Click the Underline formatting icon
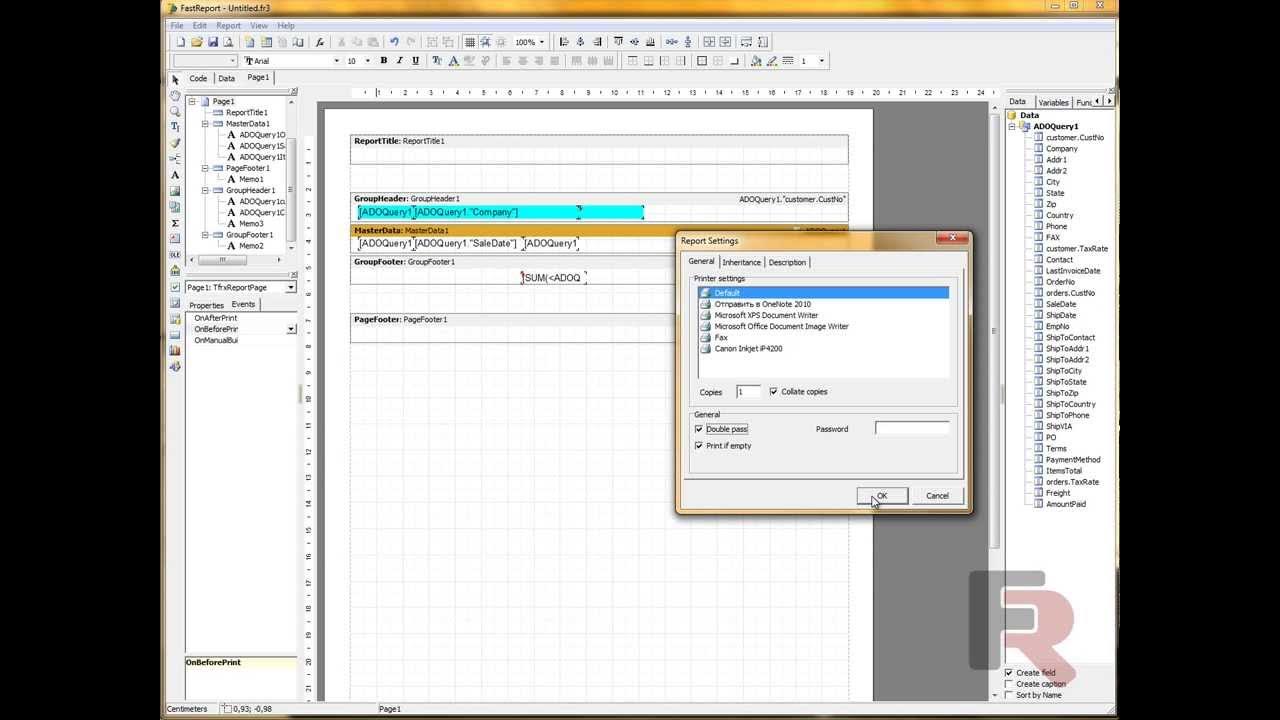The image size is (1280, 720). tap(415, 61)
